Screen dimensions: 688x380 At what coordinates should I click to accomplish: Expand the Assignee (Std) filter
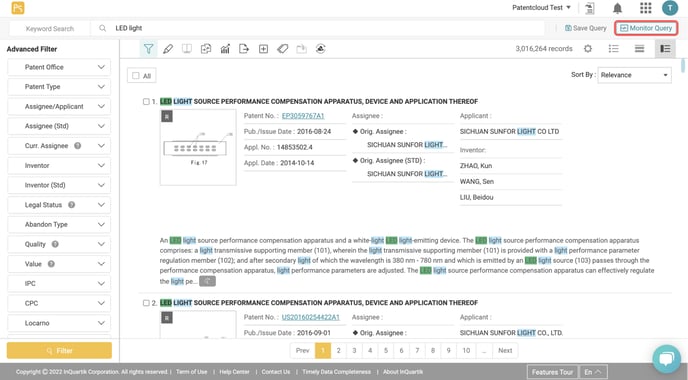(59, 126)
